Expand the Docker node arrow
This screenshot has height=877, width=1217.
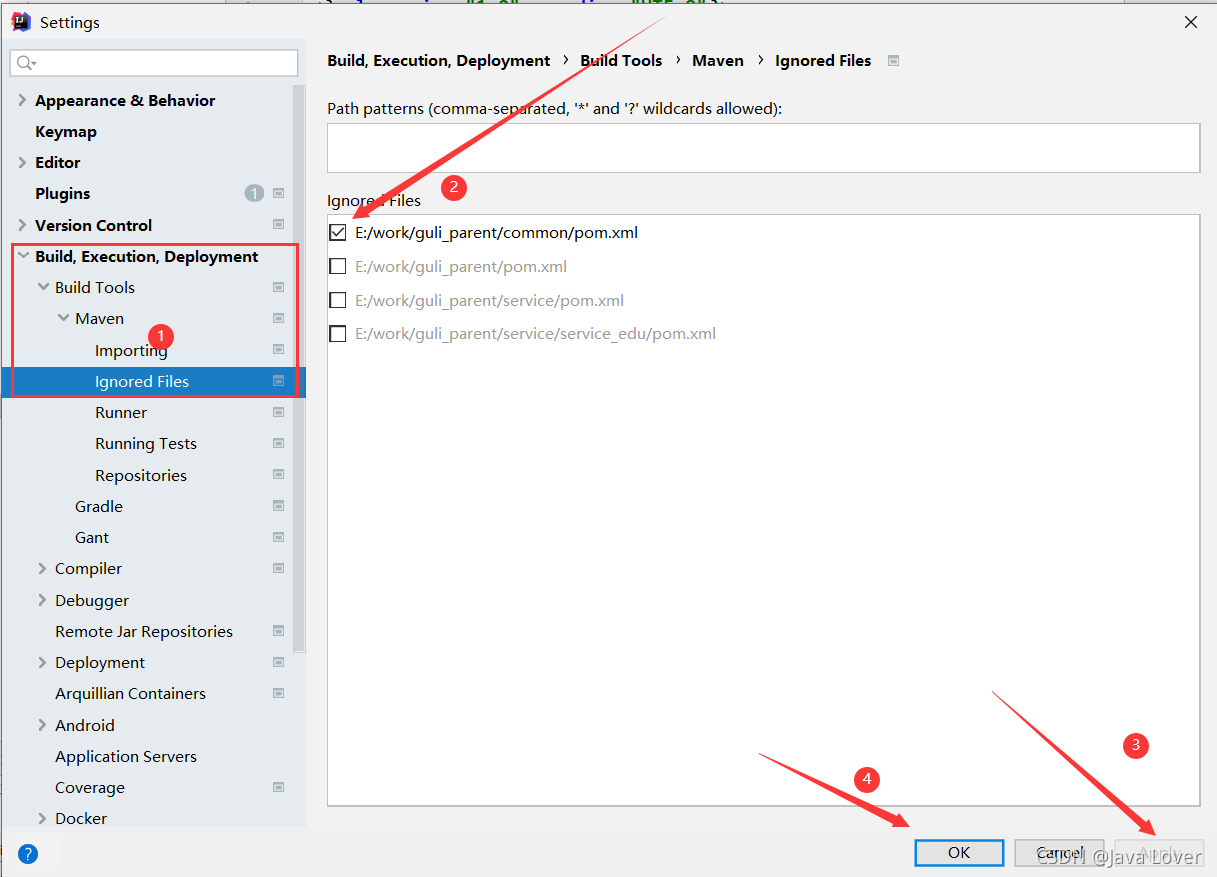(42, 818)
